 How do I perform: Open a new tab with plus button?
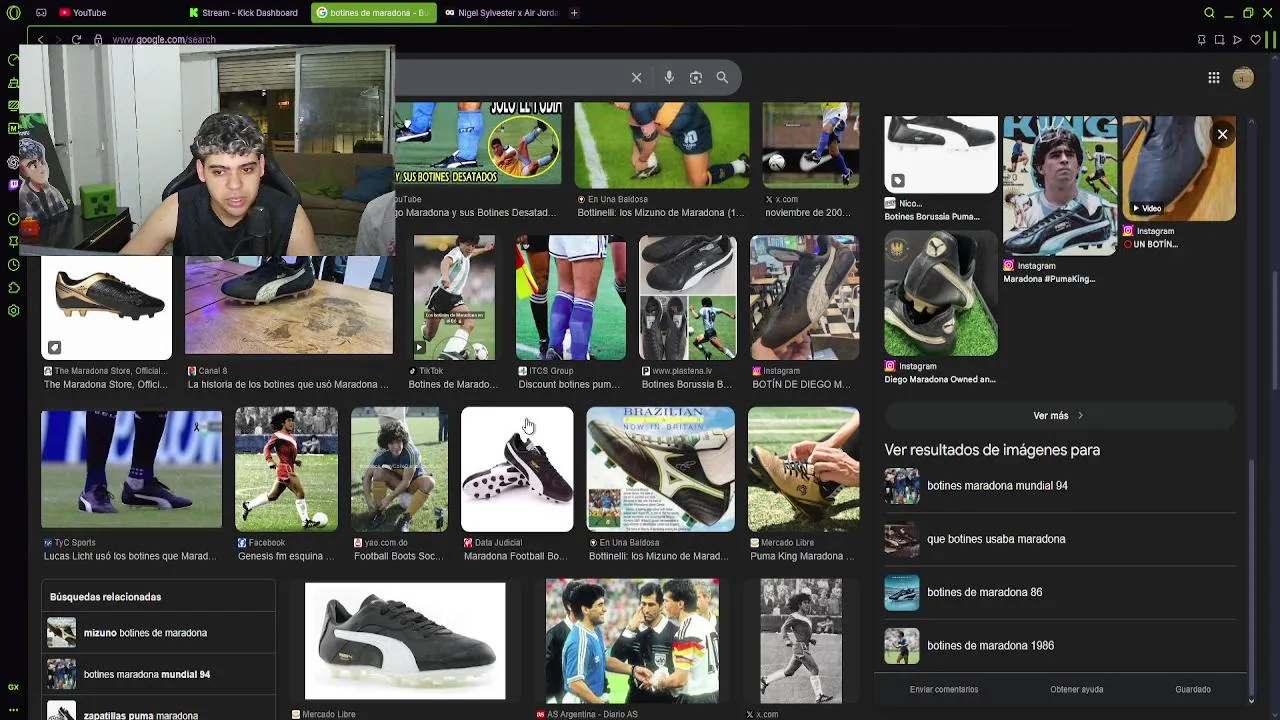click(574, 13)
